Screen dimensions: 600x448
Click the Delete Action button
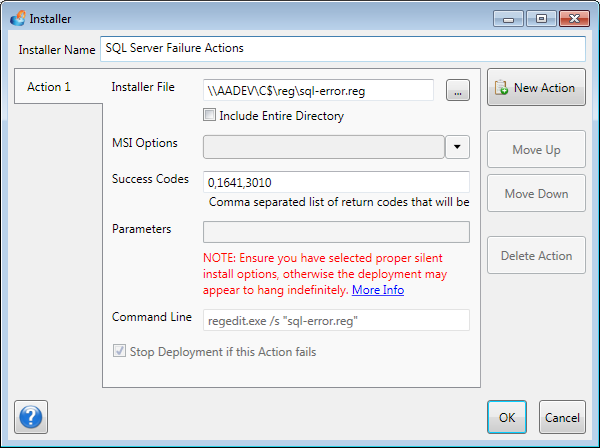point(536,255)
